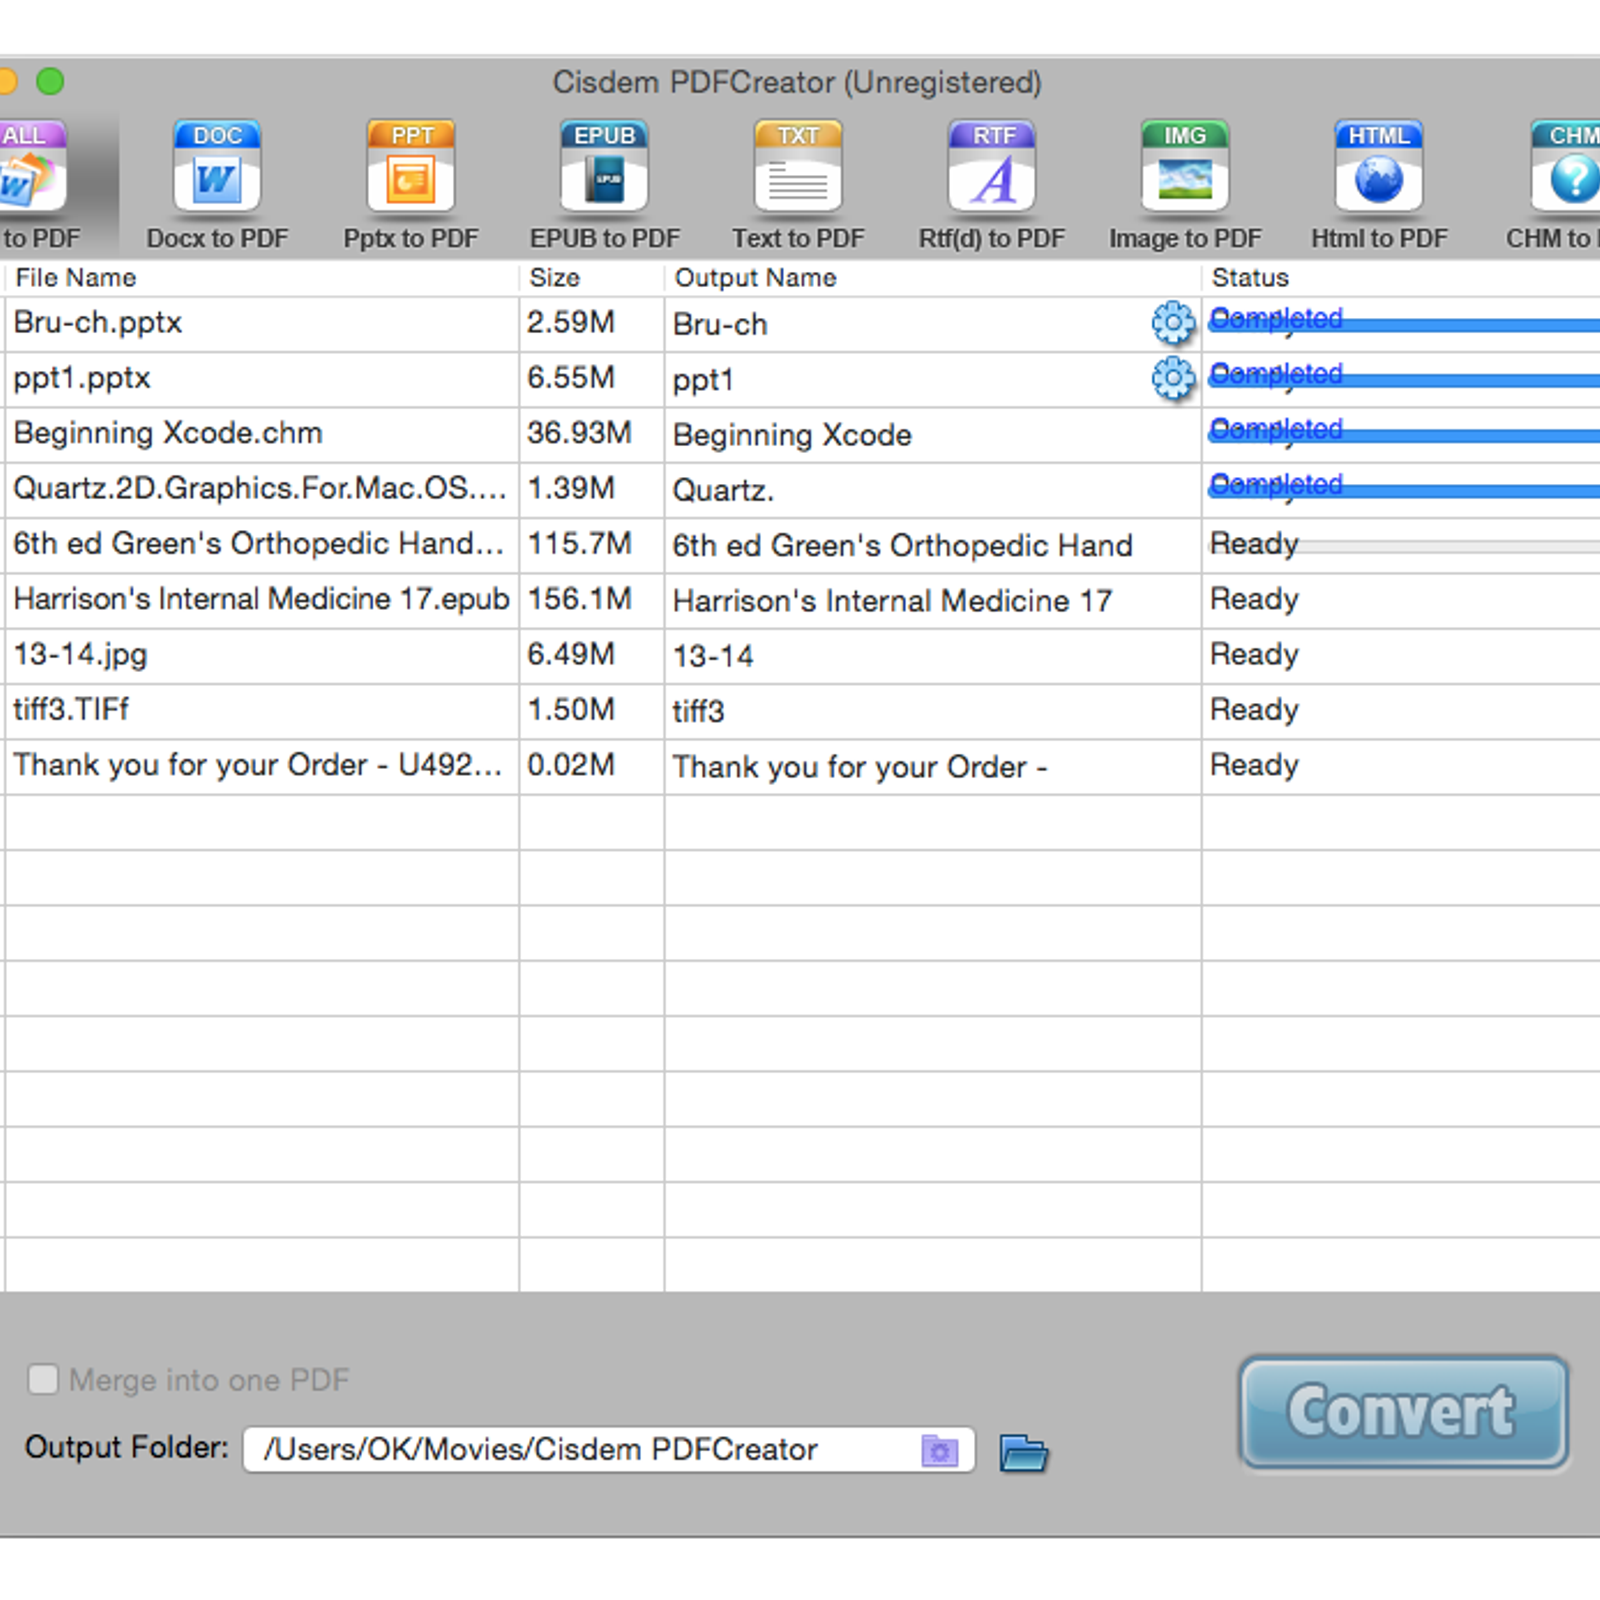Image resolution: width=1600 pixels, height=1600 pixels.
Task: Open the output folder with blue folder icon
Action: 1023,1452
